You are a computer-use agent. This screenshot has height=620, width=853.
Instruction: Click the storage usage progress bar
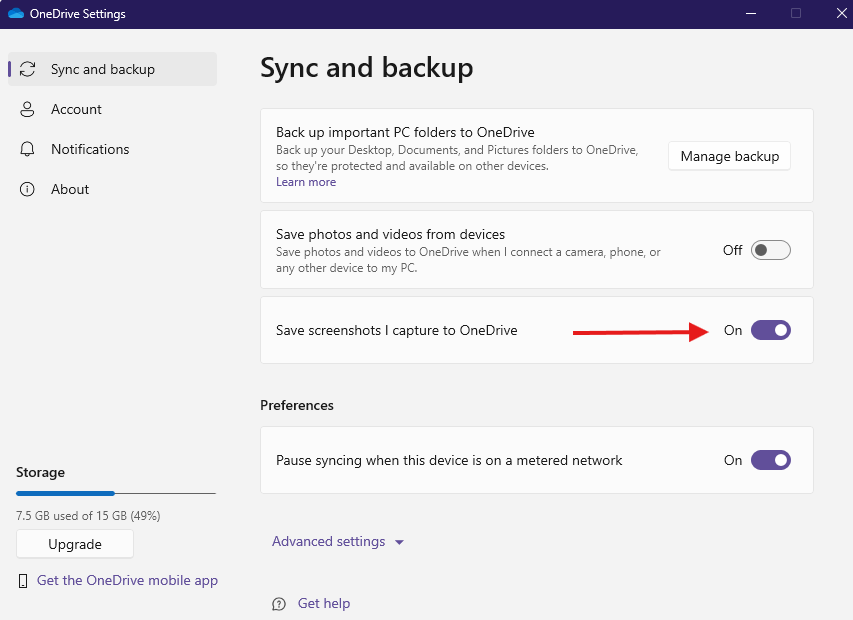[x=116, y=493]
